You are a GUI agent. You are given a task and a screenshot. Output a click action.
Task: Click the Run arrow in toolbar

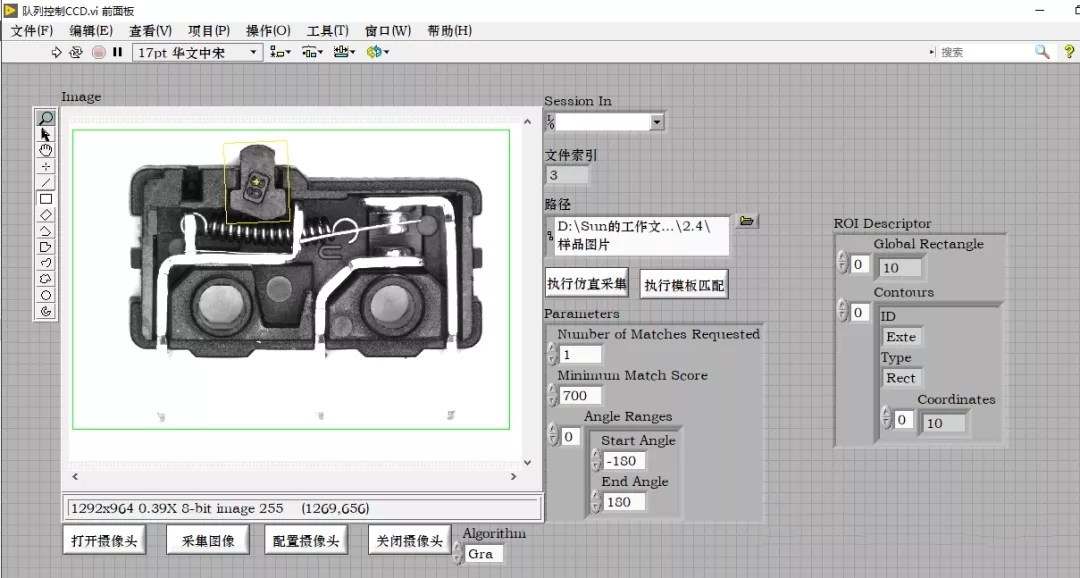(57, 52)
